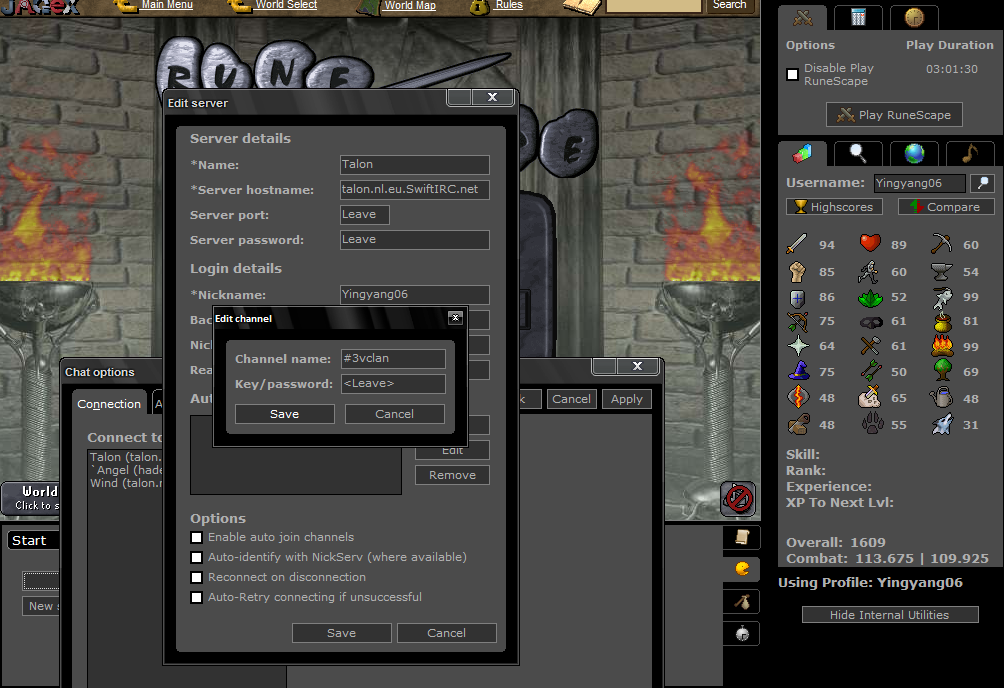Open the clock timer tab
The height and width of the screenshot is (688, 1004).
[914, 17]
